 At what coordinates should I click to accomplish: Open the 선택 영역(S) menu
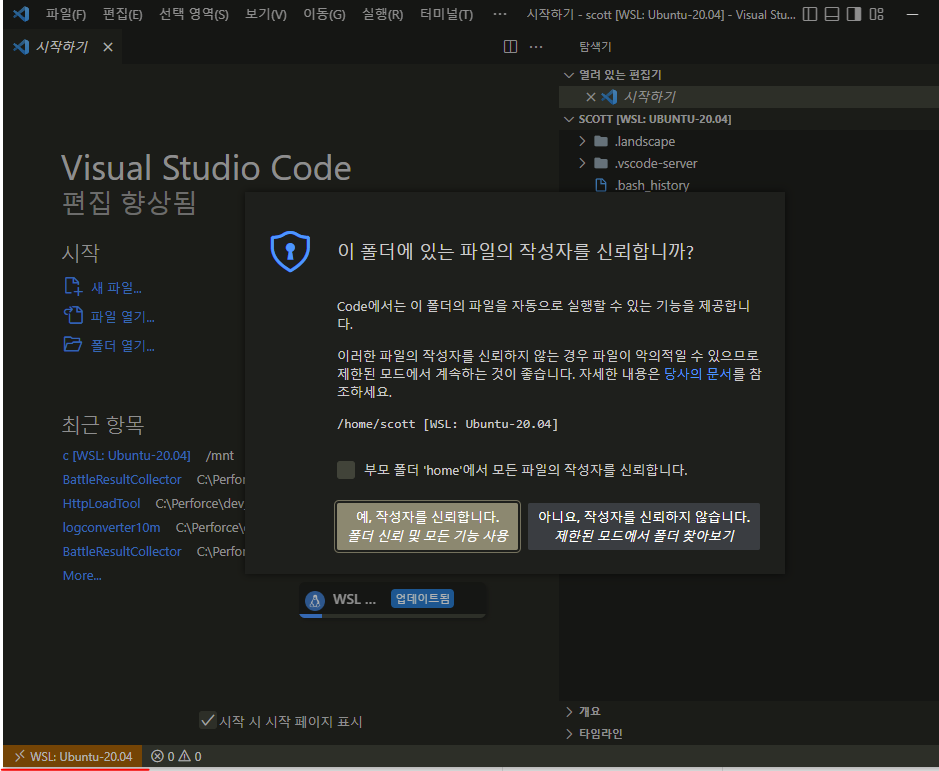(x=194, y=14)
